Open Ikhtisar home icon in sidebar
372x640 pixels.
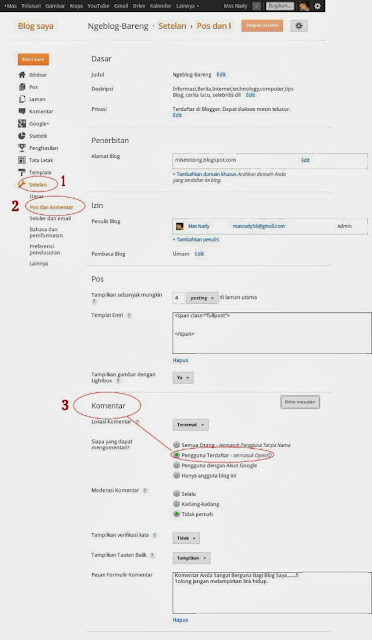tap(22, 75)
